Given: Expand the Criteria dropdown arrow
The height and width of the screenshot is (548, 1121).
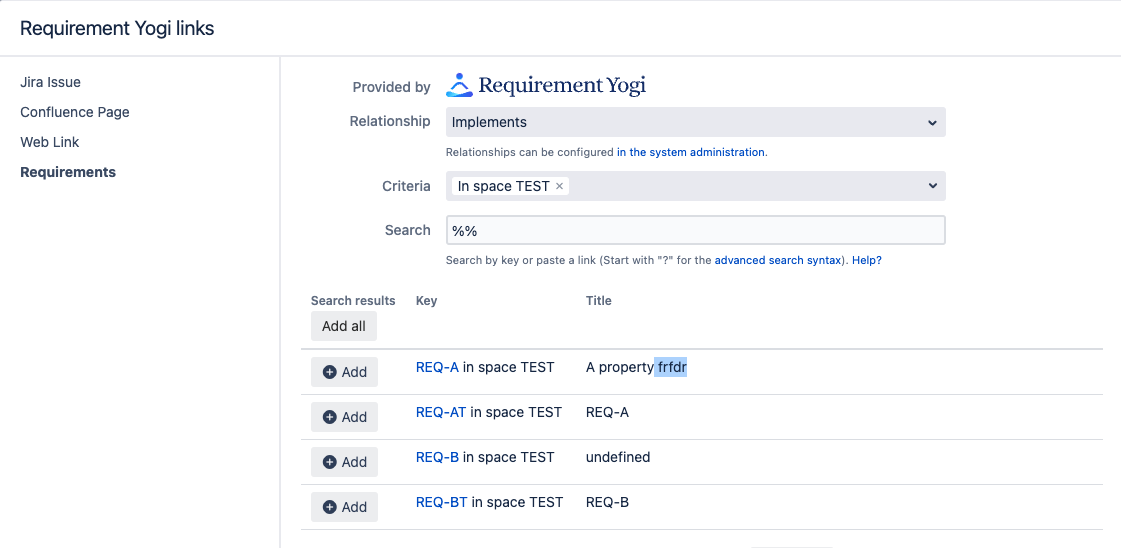Looking at the screenshot, I should click(x=932, y=186).
